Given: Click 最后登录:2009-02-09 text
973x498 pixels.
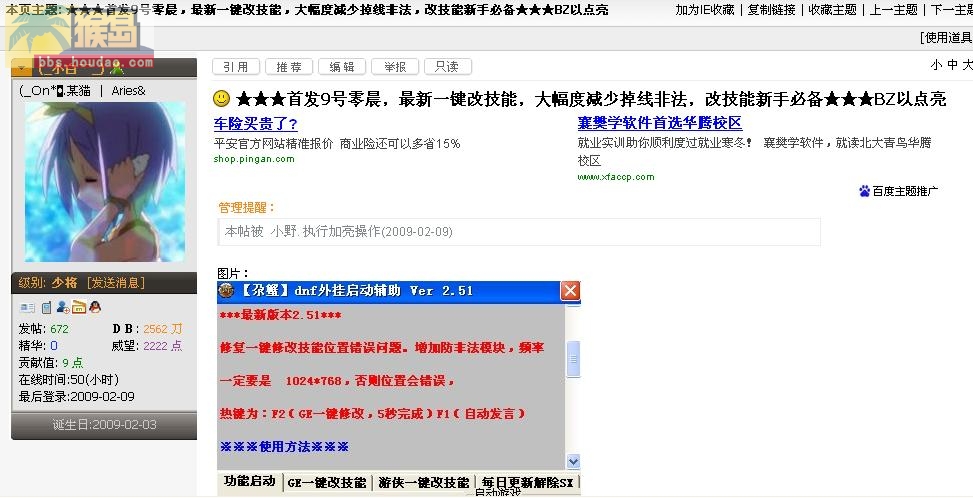Looking at the screenshot, I should click(76, 396).
